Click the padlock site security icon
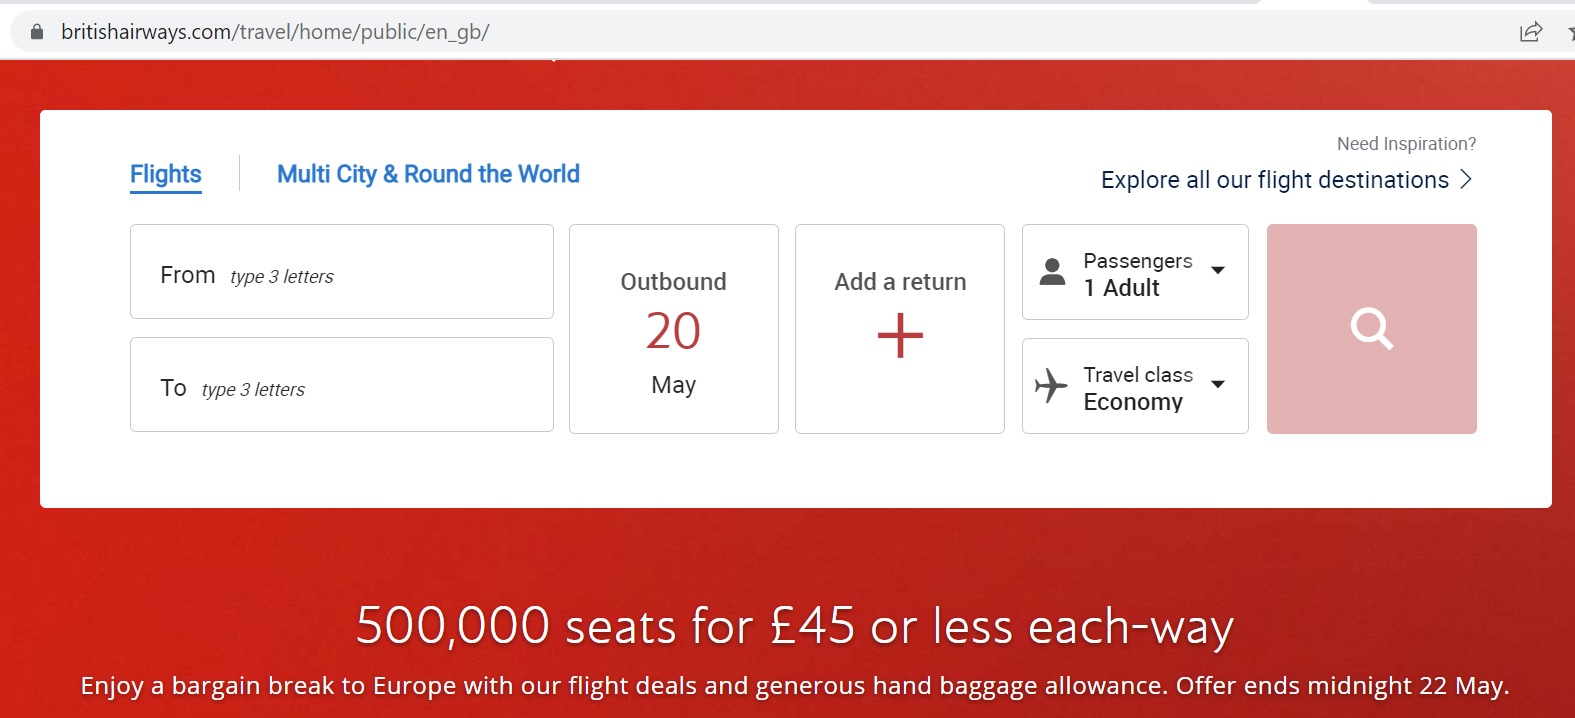The width and height of the screenshot is (1575, 718). (37, 32)
